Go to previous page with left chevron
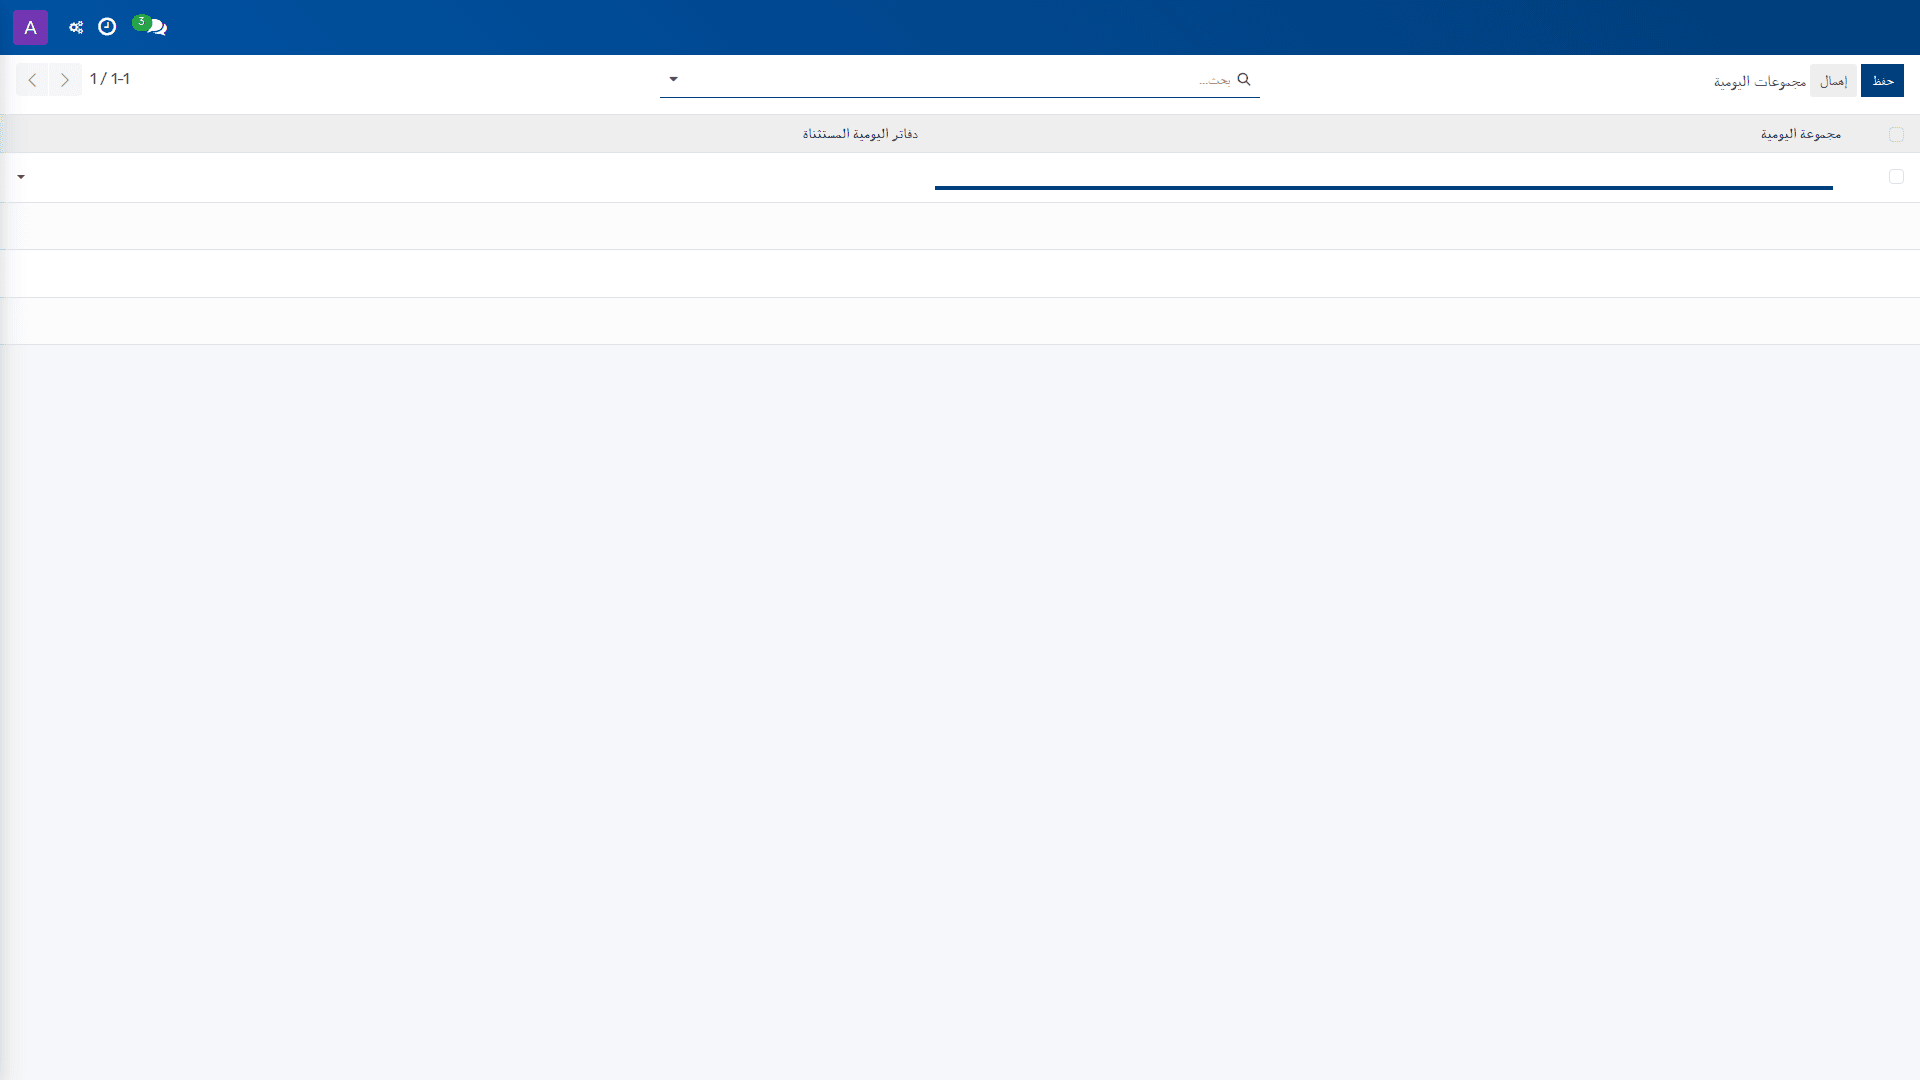The height and width of the screenshot is (1080, 1920). (x=32, y=80)
